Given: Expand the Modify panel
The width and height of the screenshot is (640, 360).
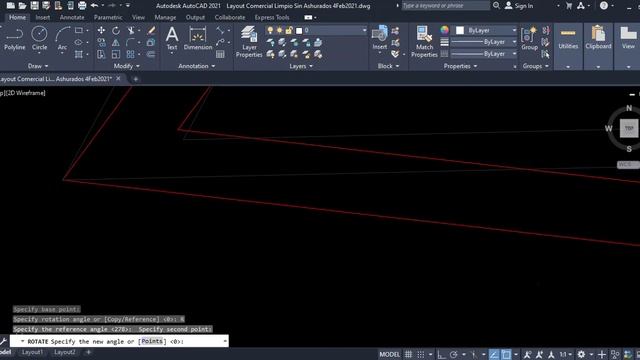Looking at the screenshot, I should click(127, 66).
